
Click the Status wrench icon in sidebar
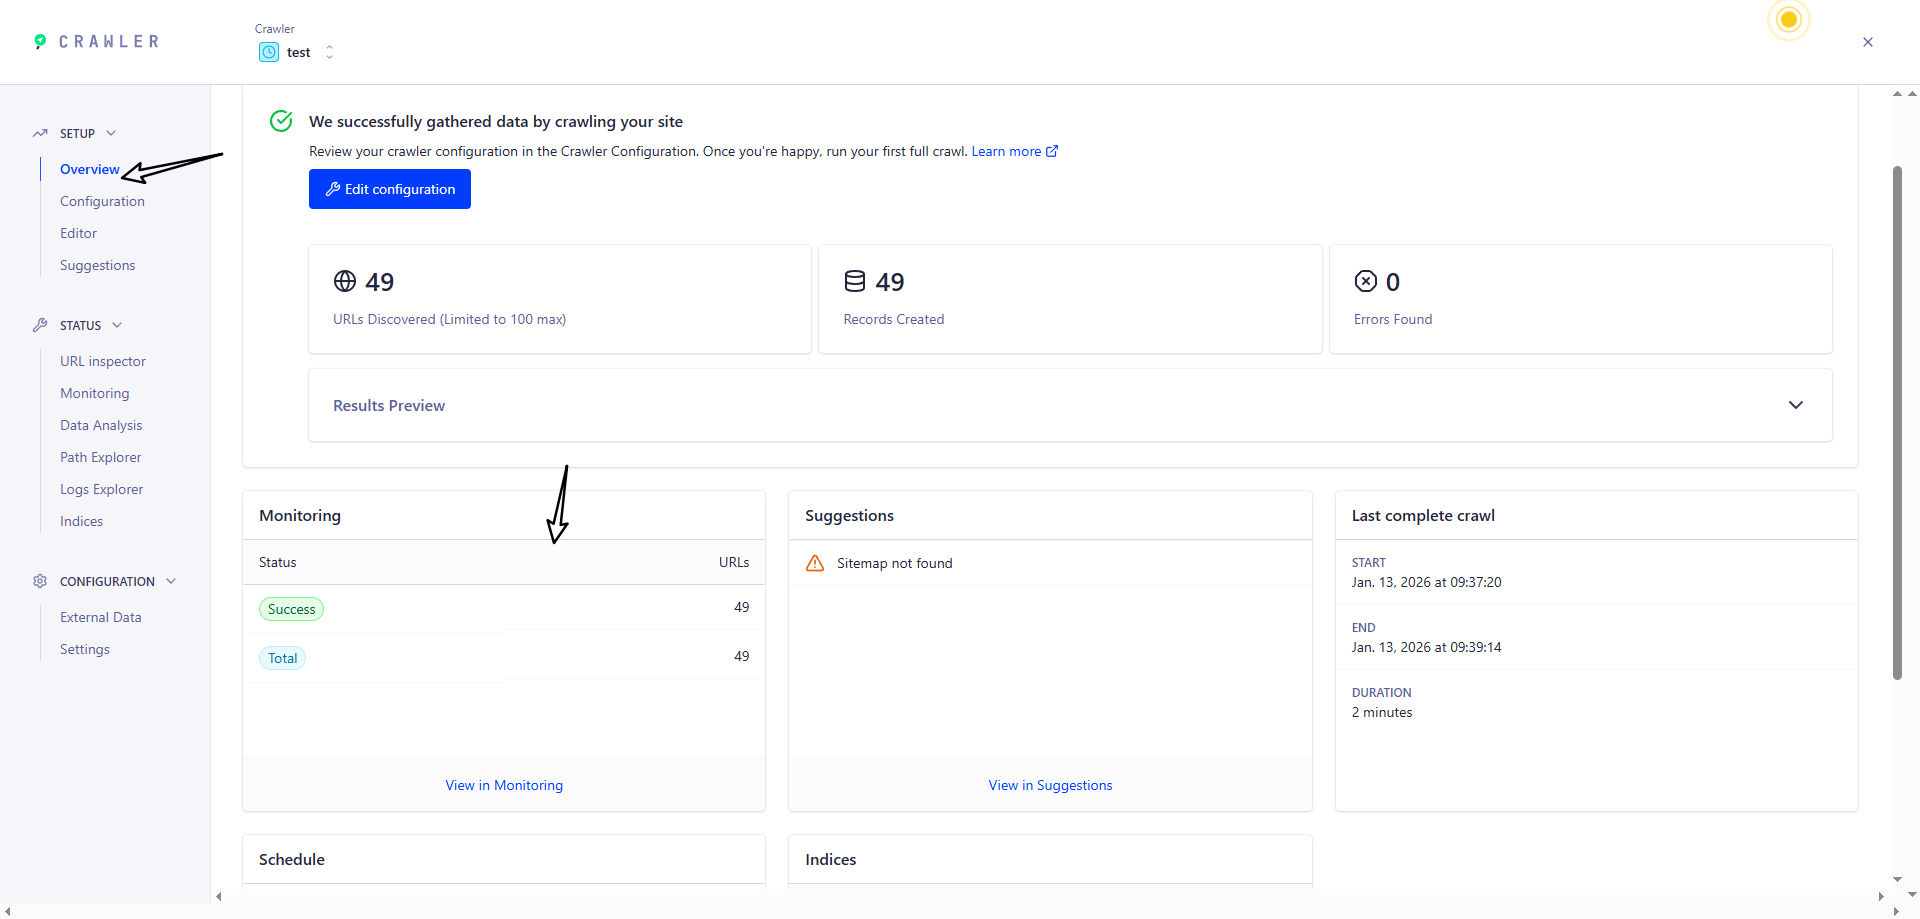point(40,325)
